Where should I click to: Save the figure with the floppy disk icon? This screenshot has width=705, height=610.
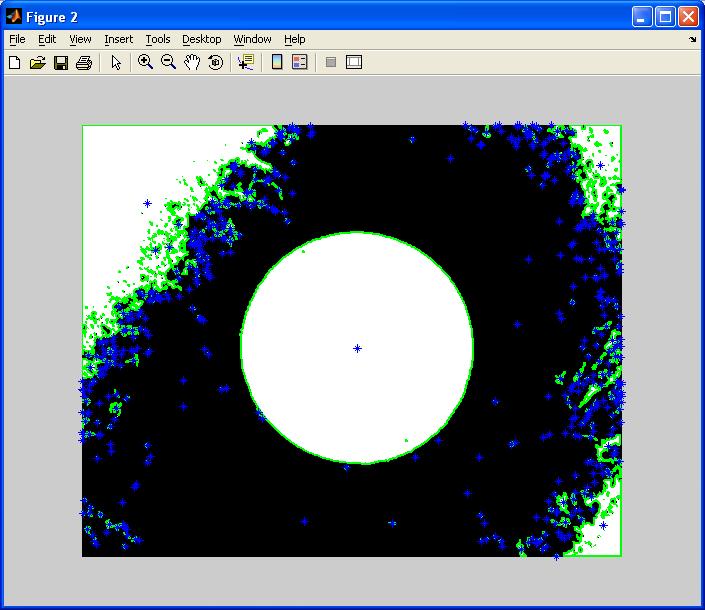click(60, 62)
